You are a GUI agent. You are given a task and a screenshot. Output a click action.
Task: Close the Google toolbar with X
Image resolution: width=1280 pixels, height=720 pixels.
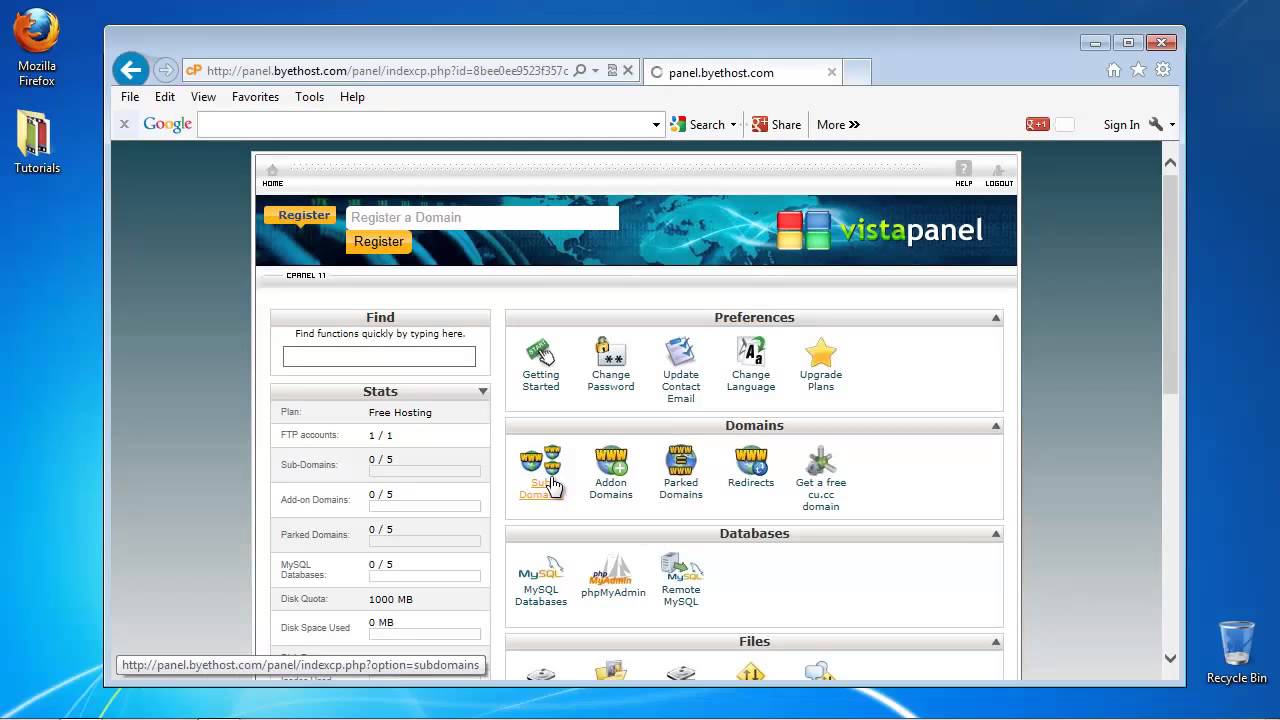124,124
